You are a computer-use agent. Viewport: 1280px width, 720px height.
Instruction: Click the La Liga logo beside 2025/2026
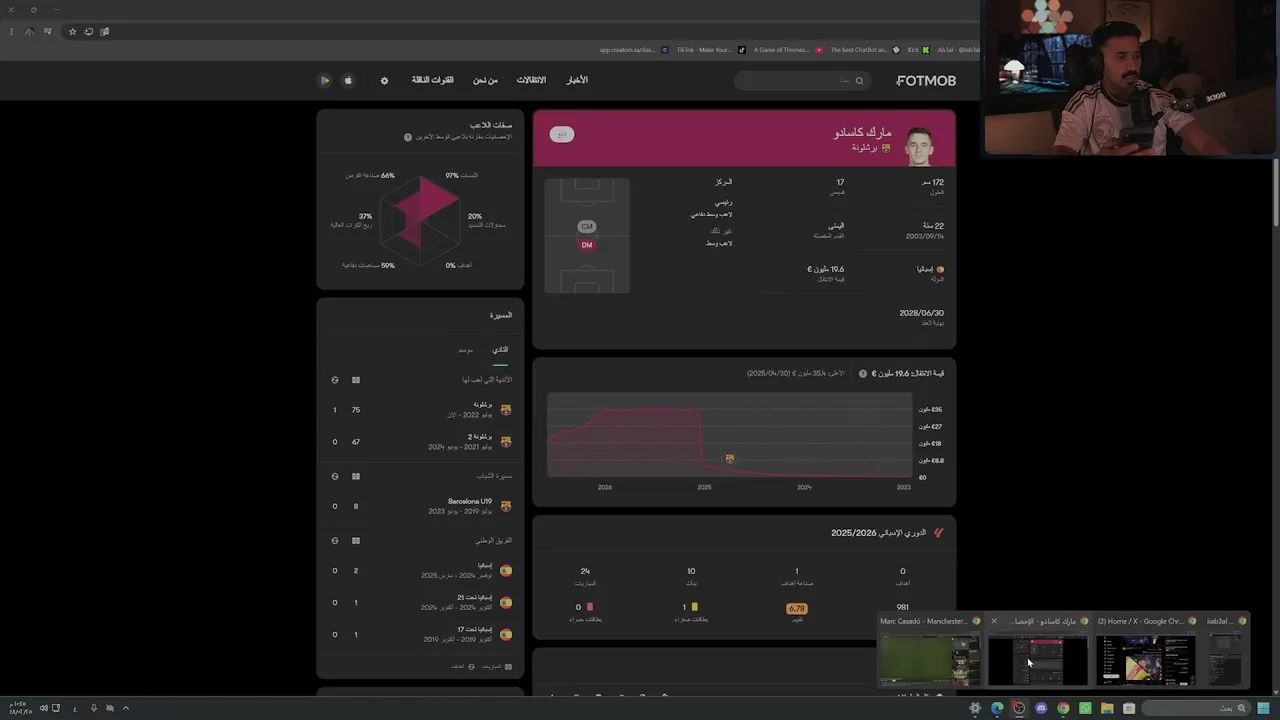coord(938,533)
